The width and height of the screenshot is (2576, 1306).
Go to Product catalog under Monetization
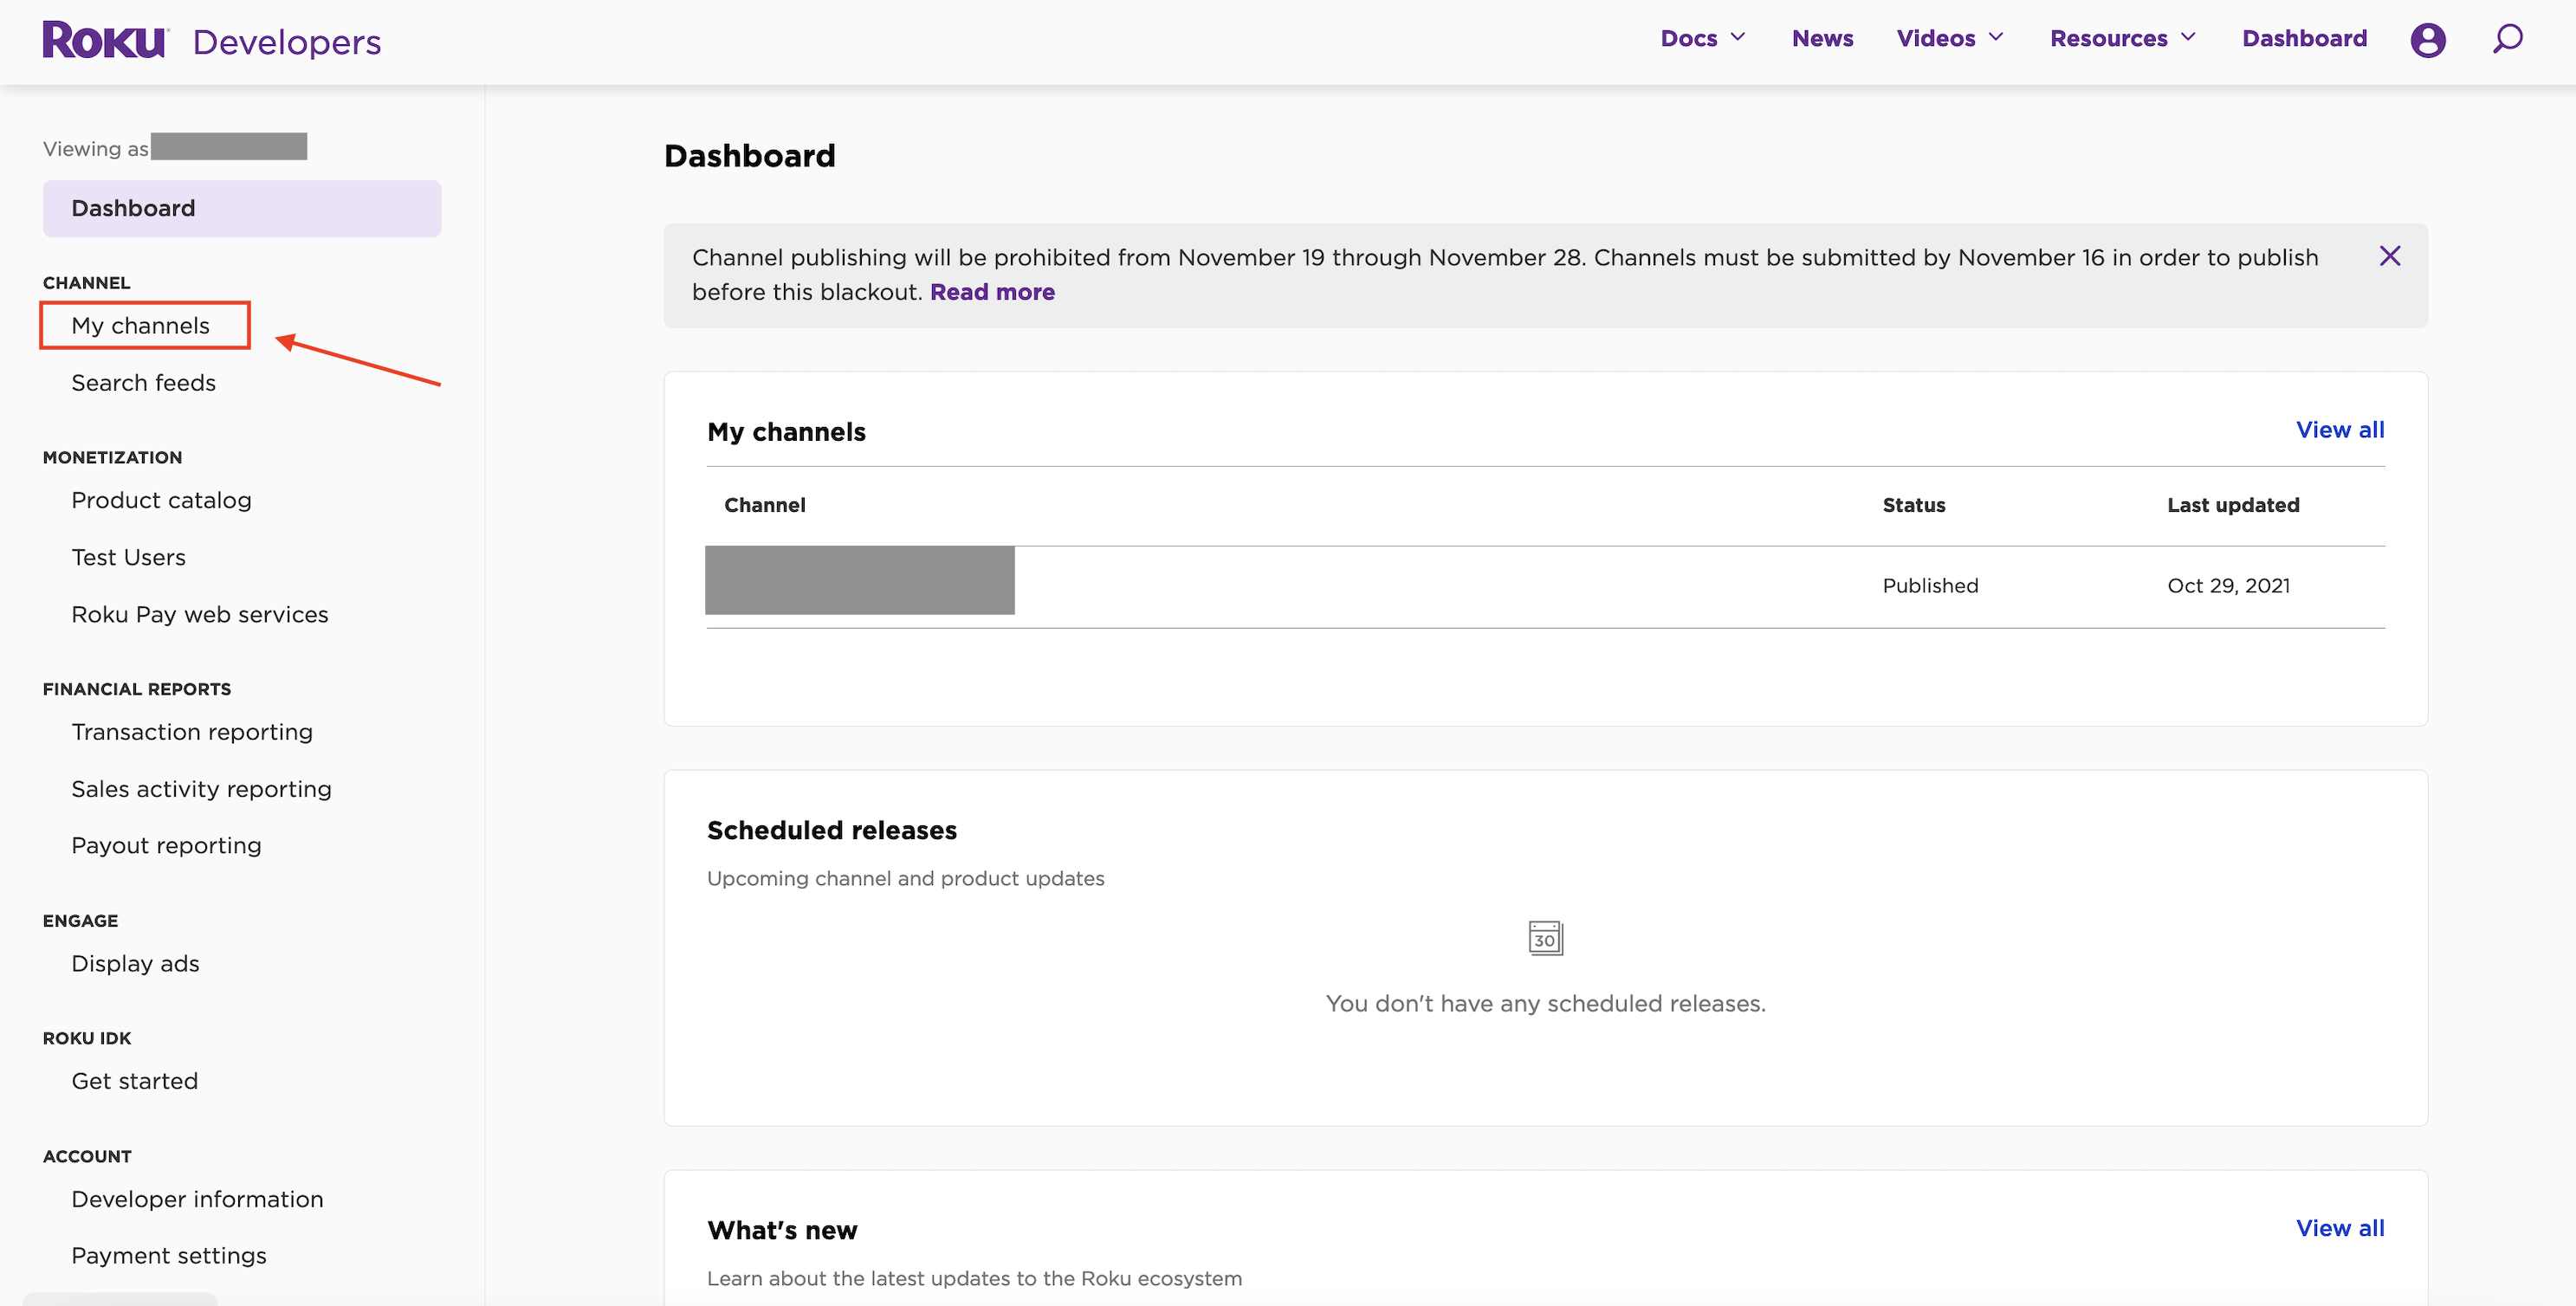coord(161,500)
